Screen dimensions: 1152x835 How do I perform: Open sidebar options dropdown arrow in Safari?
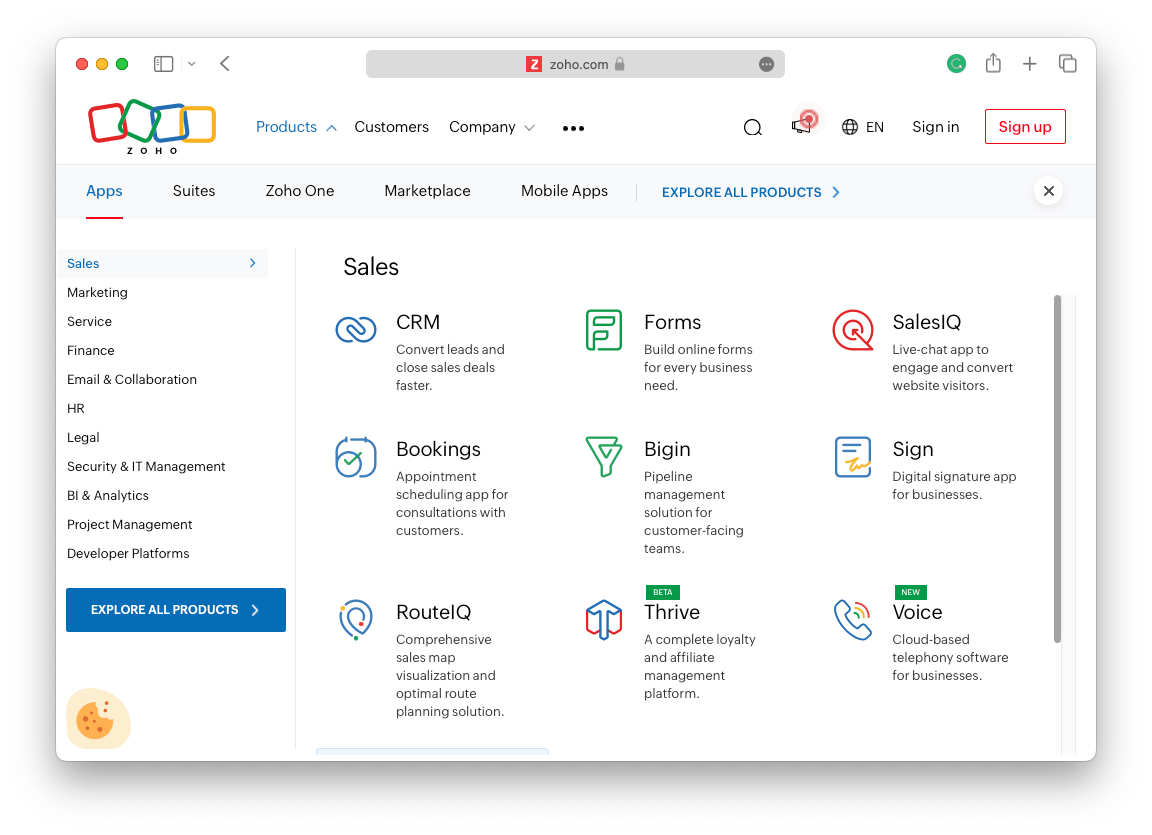pyautogui.click(x=192, y=64)
